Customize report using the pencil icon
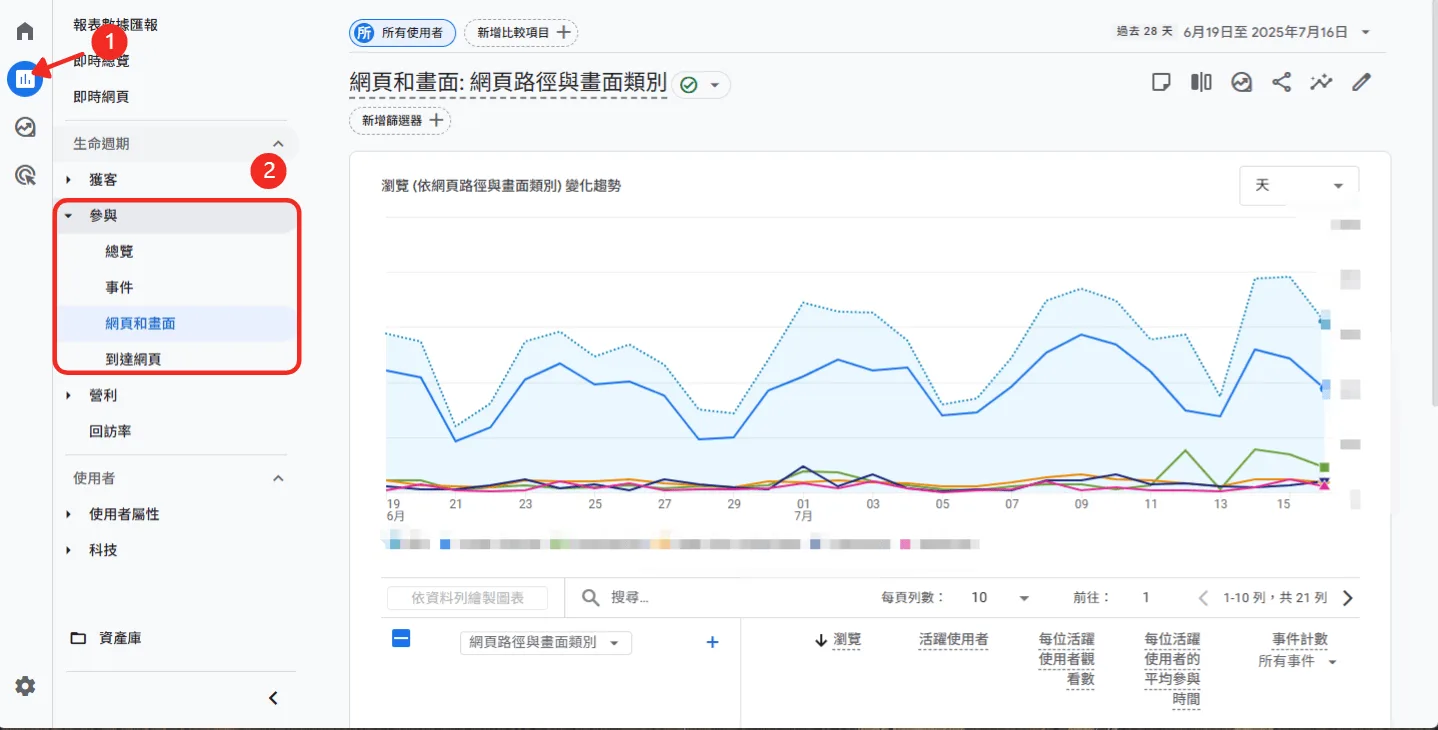Viewport: 1438px width, 730px height. tap(1361, 82)
